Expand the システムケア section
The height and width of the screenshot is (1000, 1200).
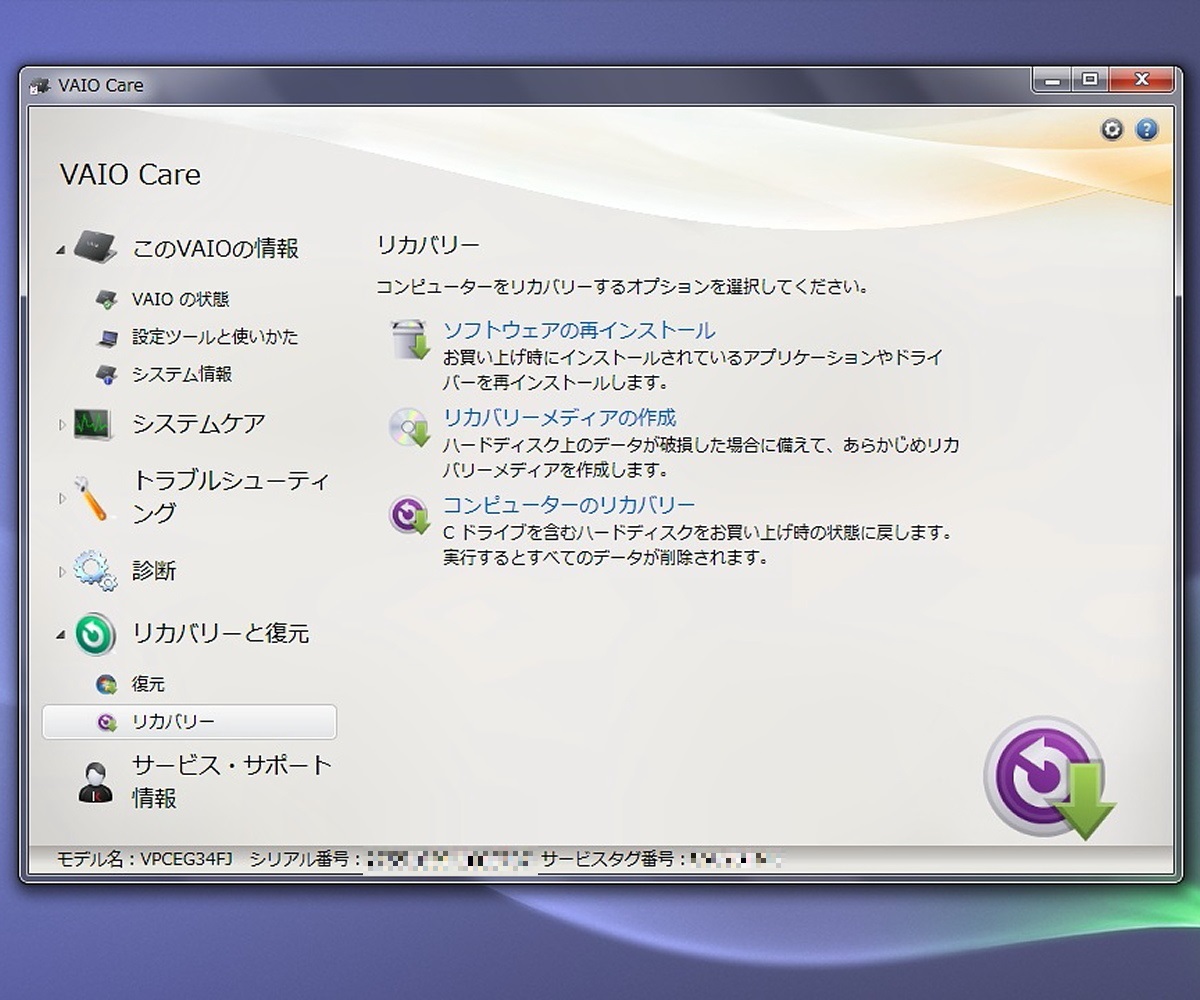pos(61,424)
